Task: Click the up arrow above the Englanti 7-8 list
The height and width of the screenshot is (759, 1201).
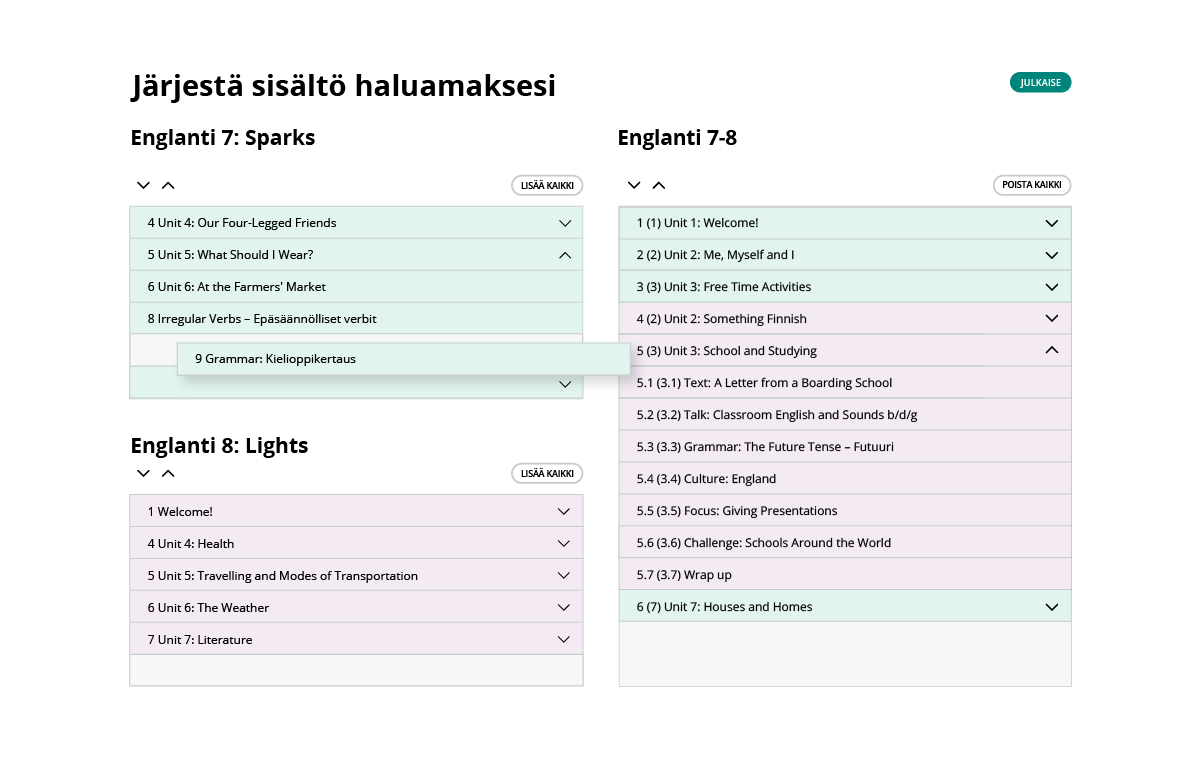Action: 658,185
